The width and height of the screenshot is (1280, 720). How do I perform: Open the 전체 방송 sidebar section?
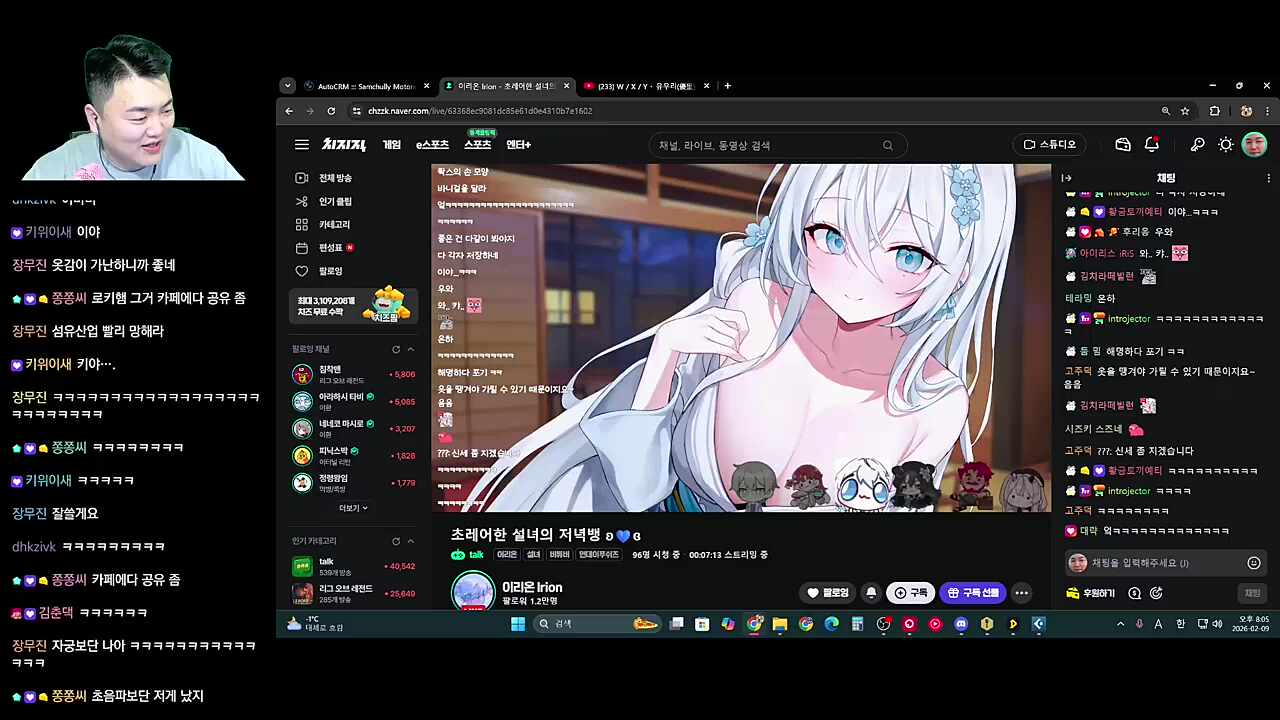tap(334, 178)
